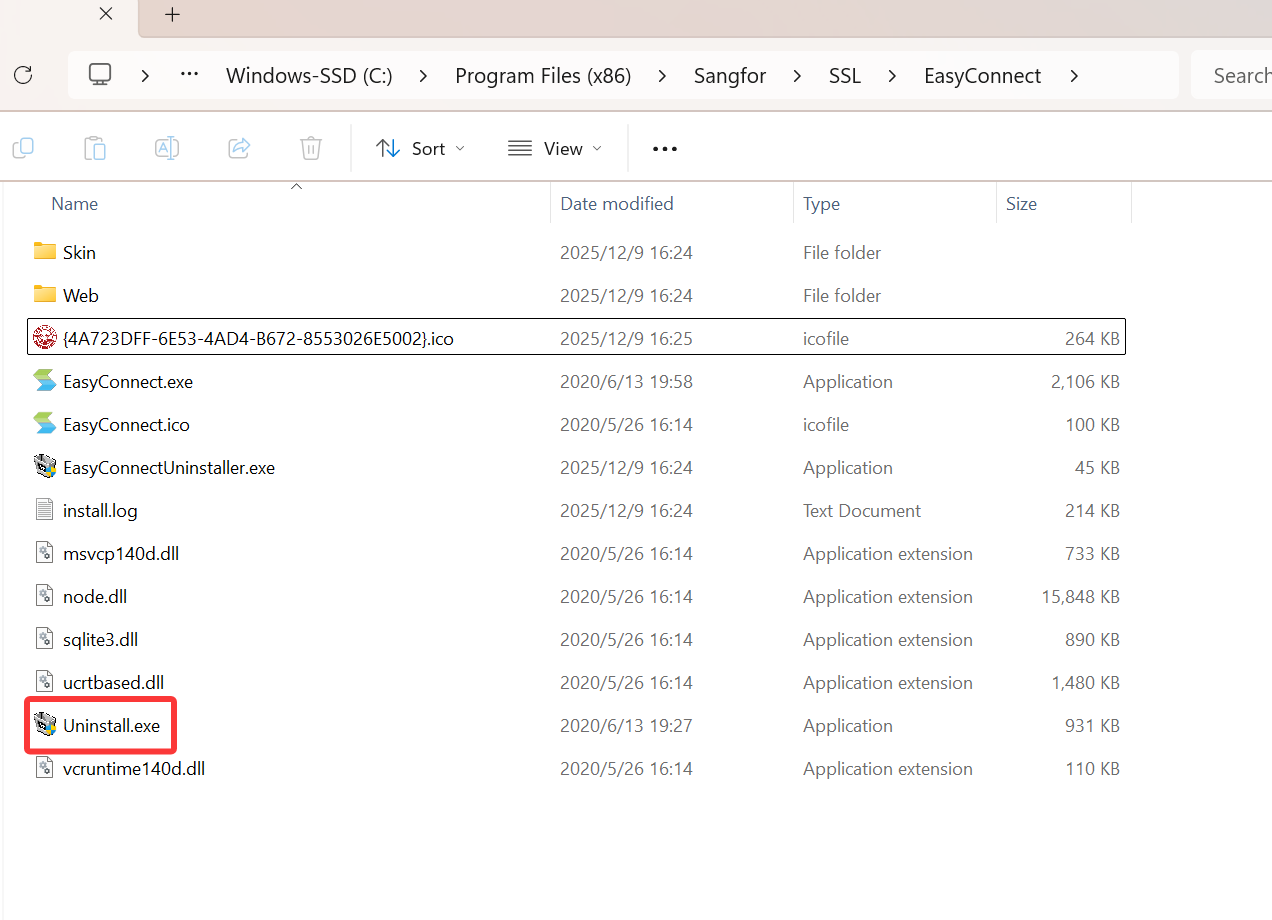Image resolution: width=1272 pixels, height=920 pixels.
Task: Click the Delete trash can icon
Action: pyautogui.click(x=311, y=148)
